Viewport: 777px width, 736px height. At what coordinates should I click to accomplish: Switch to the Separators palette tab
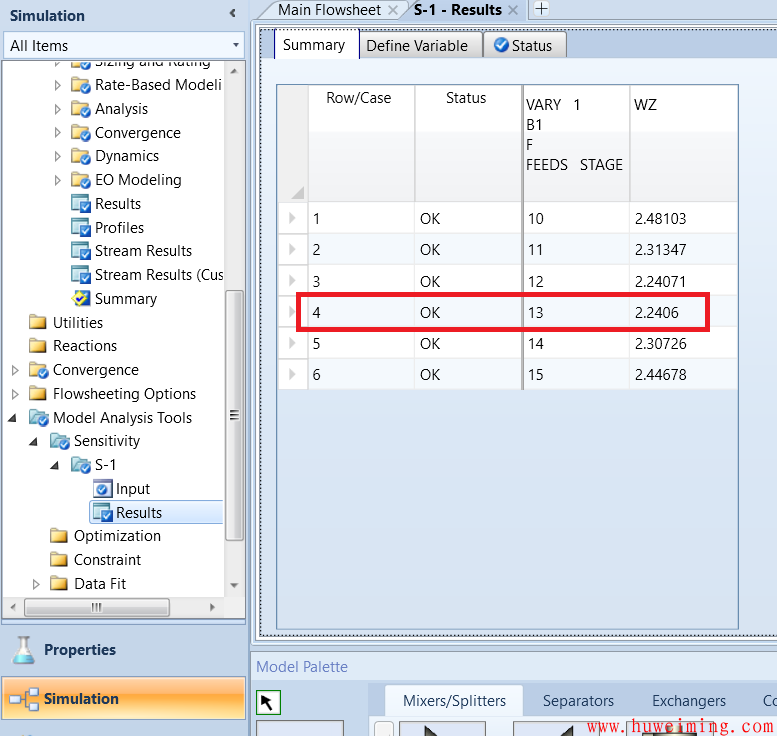pos(578,701)
